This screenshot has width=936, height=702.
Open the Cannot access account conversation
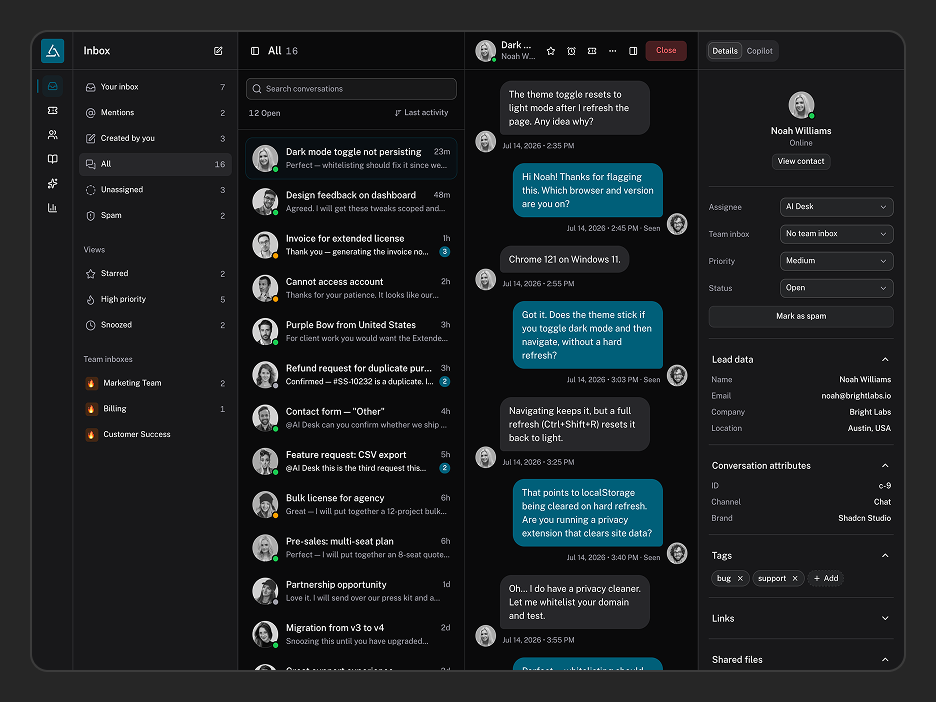pos(351,288)
